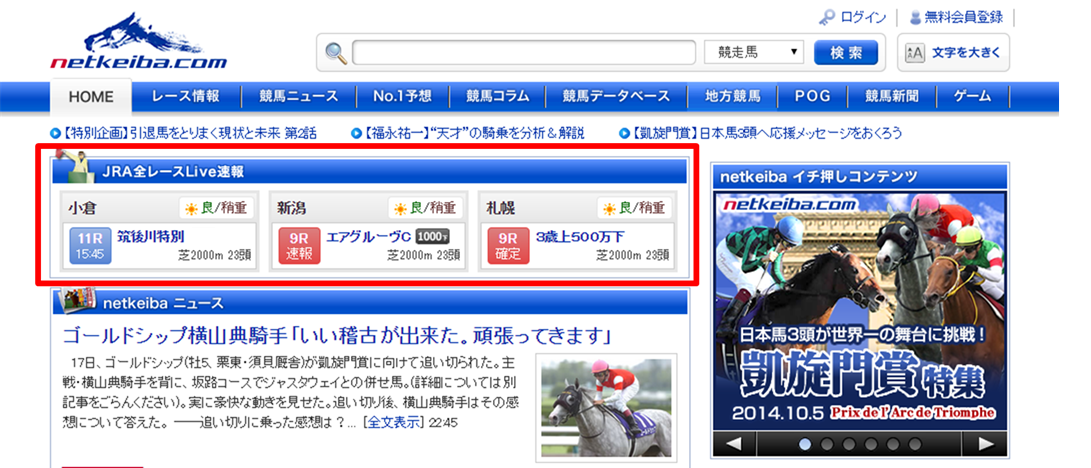Click the 1000 badge beside エアグルーヴC
Image resolution: width=1091 pixels, height=468 pixels.
pos(431,236)
